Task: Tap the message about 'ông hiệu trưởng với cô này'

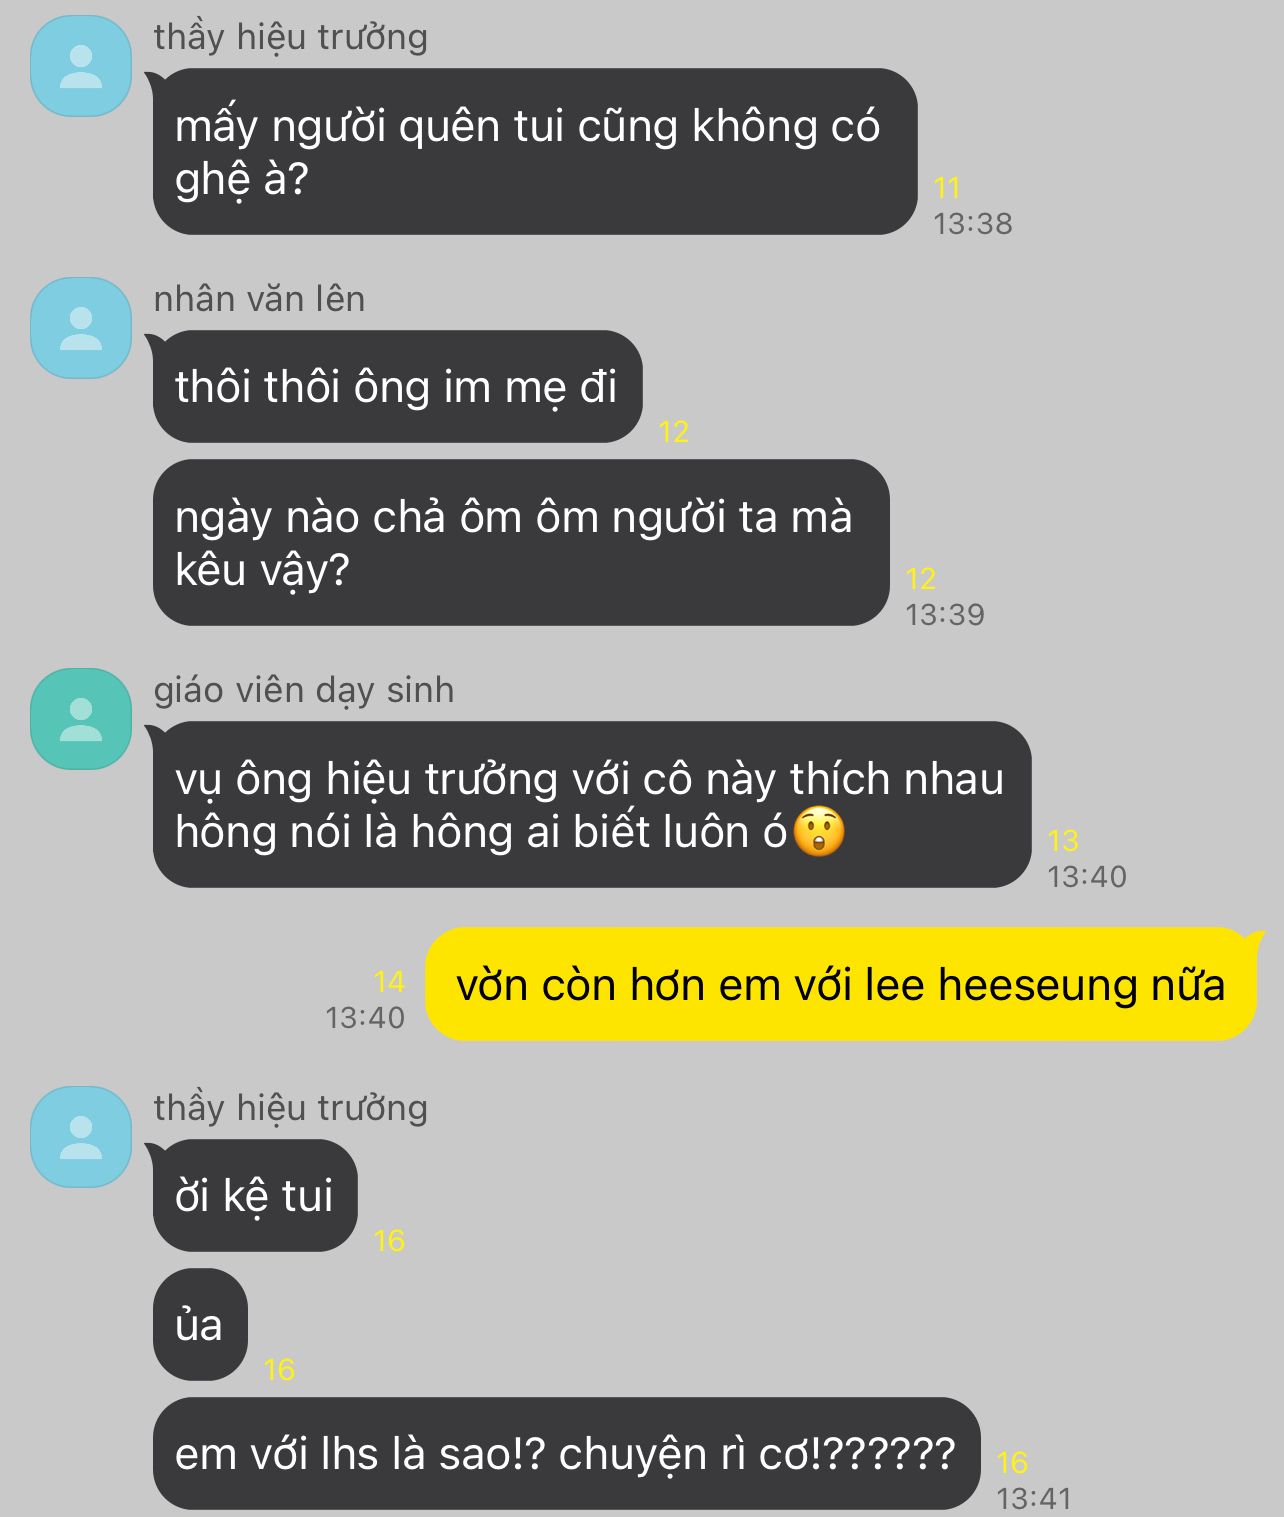Action: tap(592, 805)
